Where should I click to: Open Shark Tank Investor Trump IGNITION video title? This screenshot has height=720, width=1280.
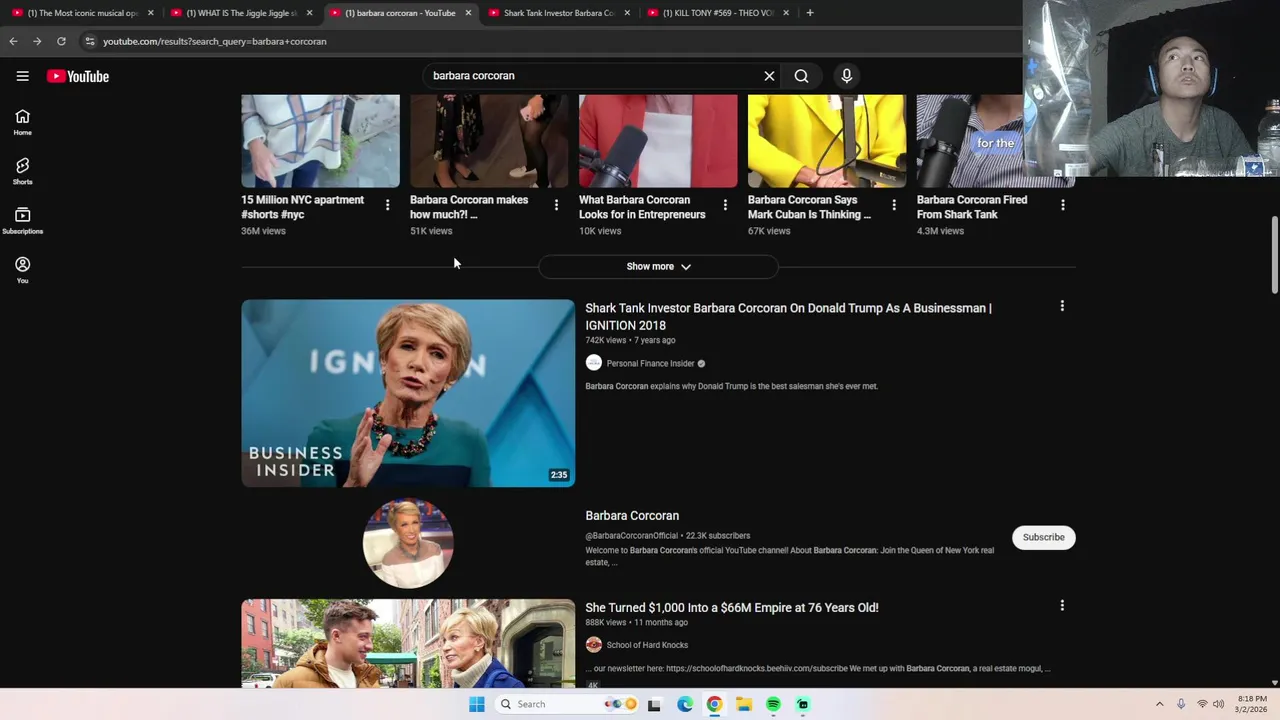coord(788,316)
